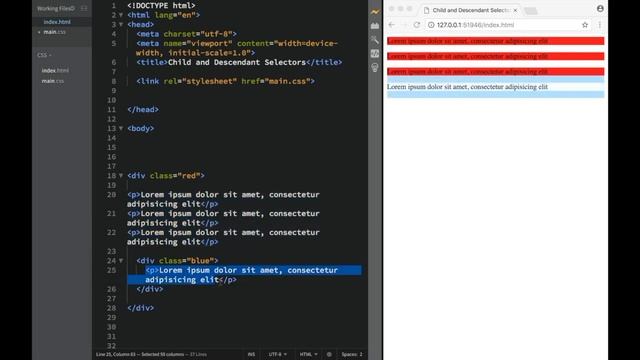640x360 pixels.
Task: Click the paragraph on line 22 in editor
Action: point(223,237)
